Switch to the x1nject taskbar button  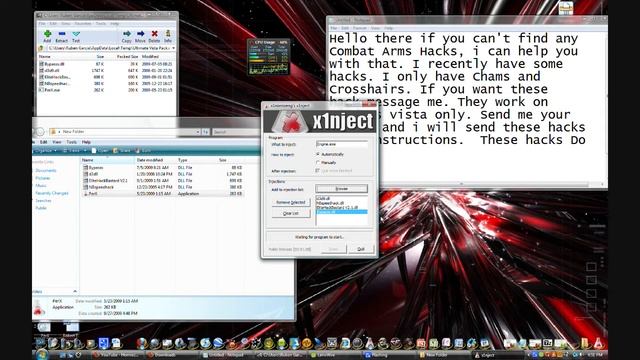pos(497,356)
